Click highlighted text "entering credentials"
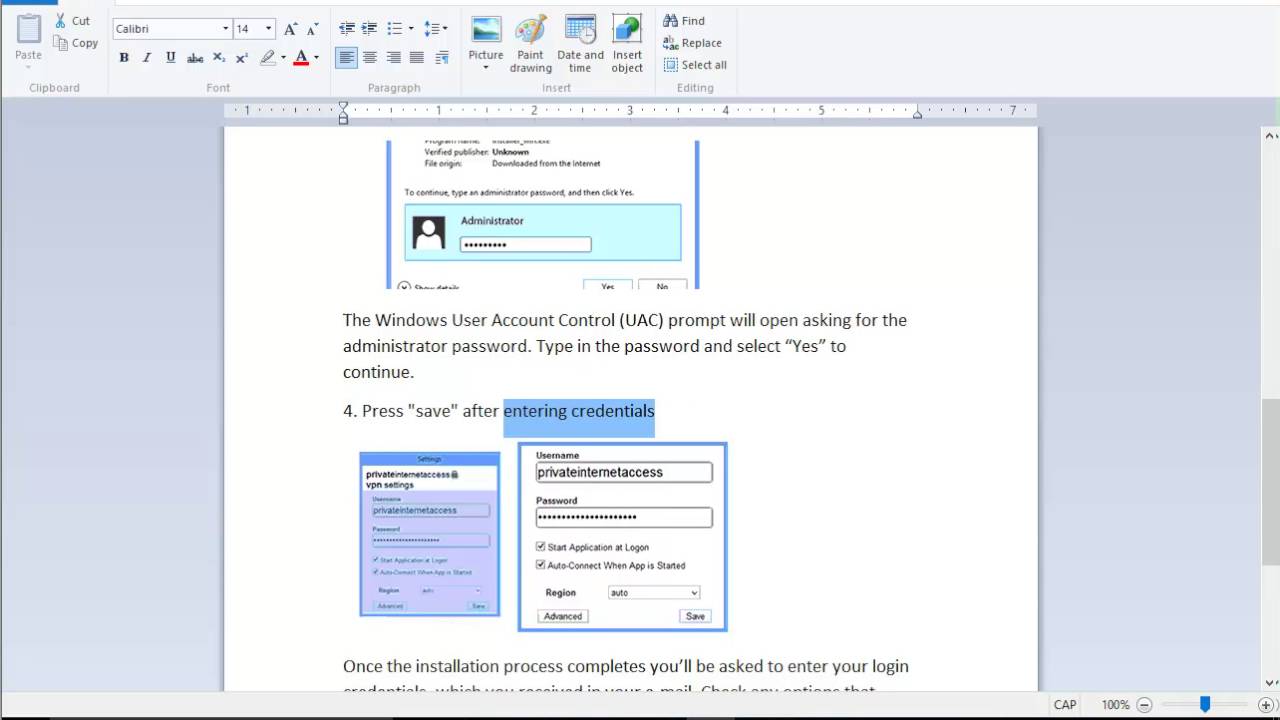1280x720 pixels. 579,411
